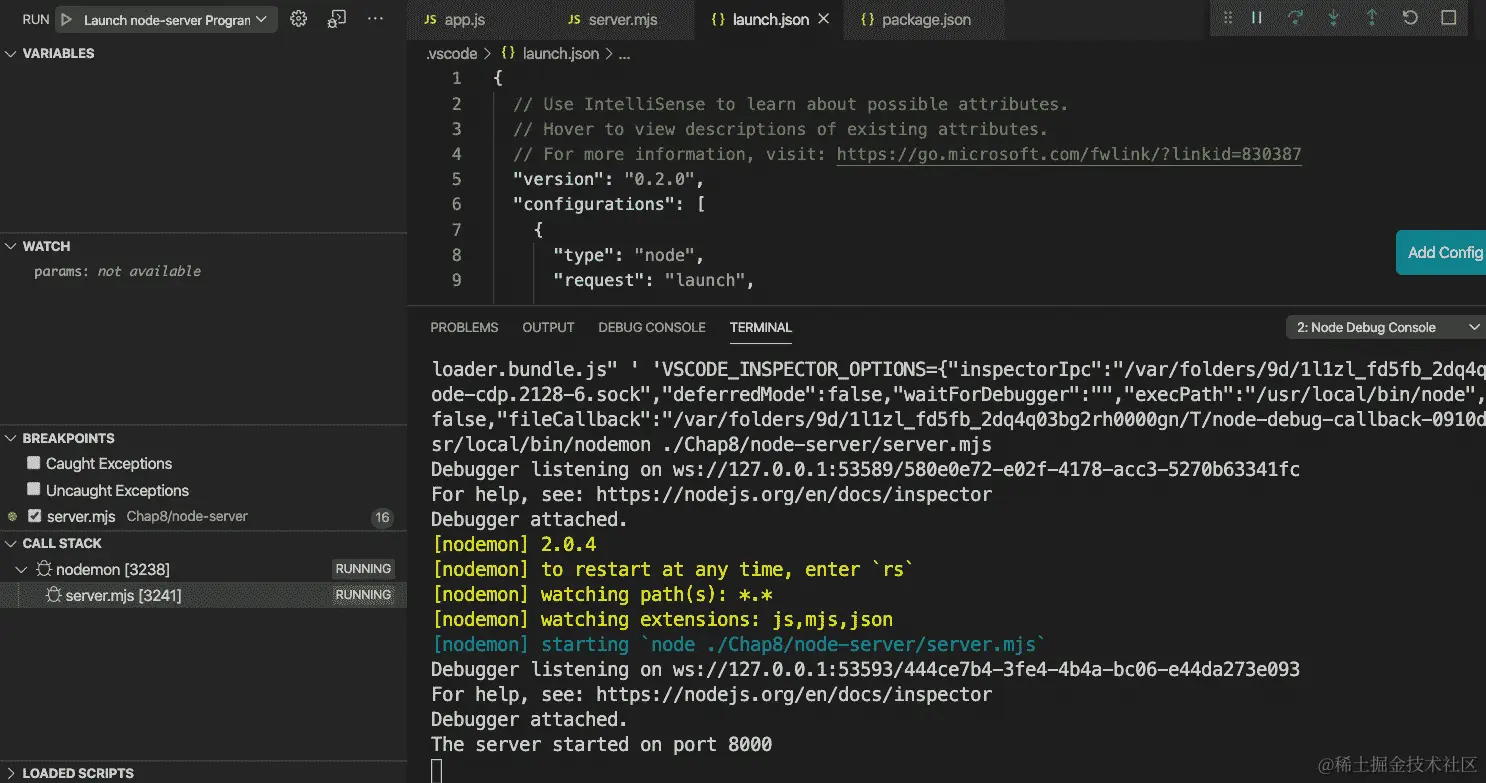Open launch.json via the gear icon

coord(297,18)
